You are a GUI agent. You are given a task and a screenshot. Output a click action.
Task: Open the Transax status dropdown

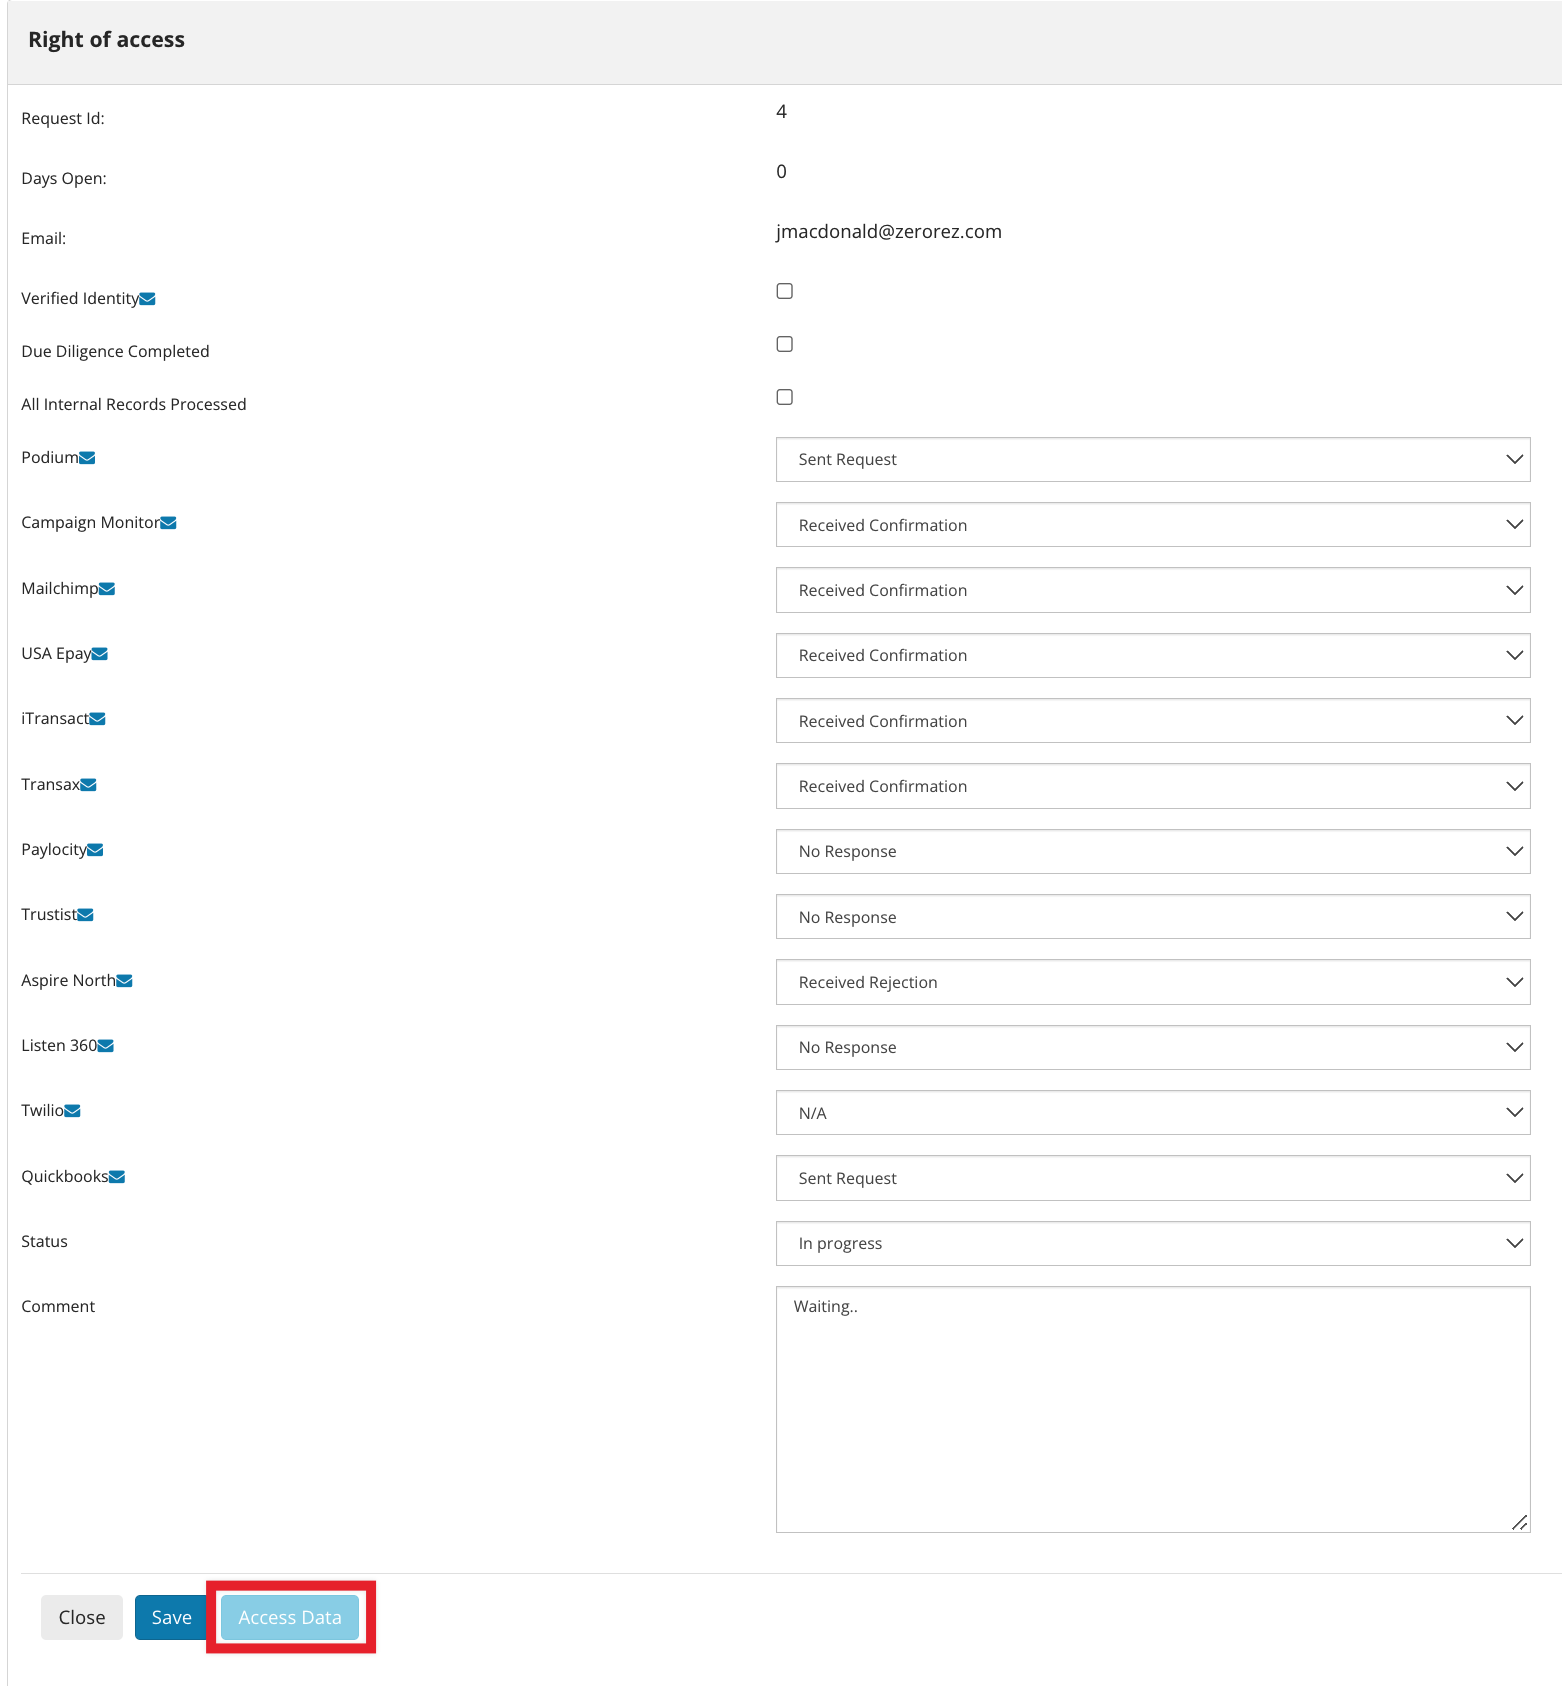[1153, 786]
